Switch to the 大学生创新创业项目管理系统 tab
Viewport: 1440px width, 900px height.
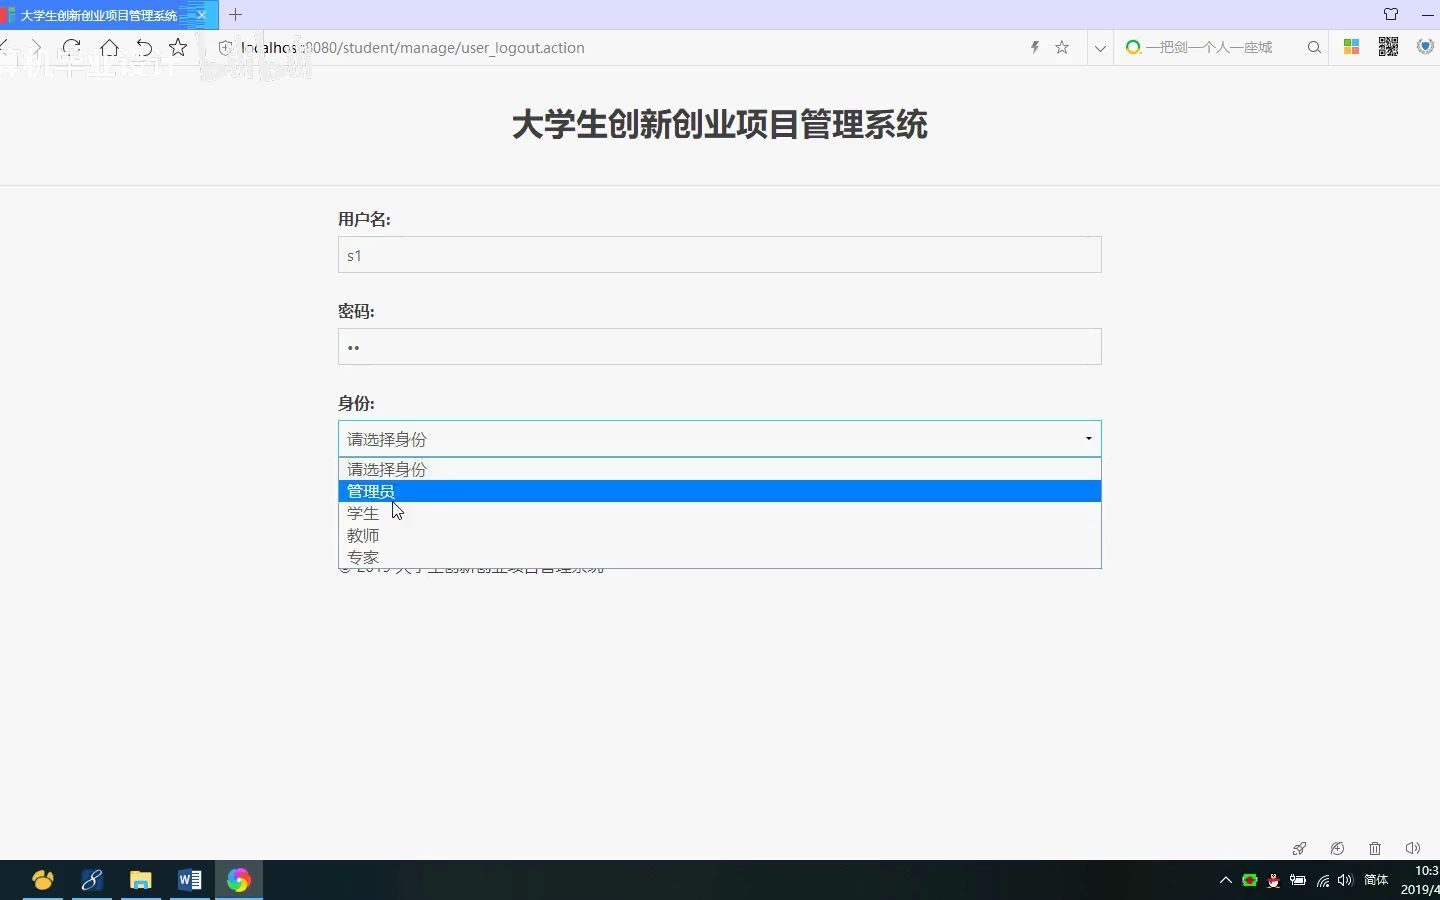coord(100,15)
